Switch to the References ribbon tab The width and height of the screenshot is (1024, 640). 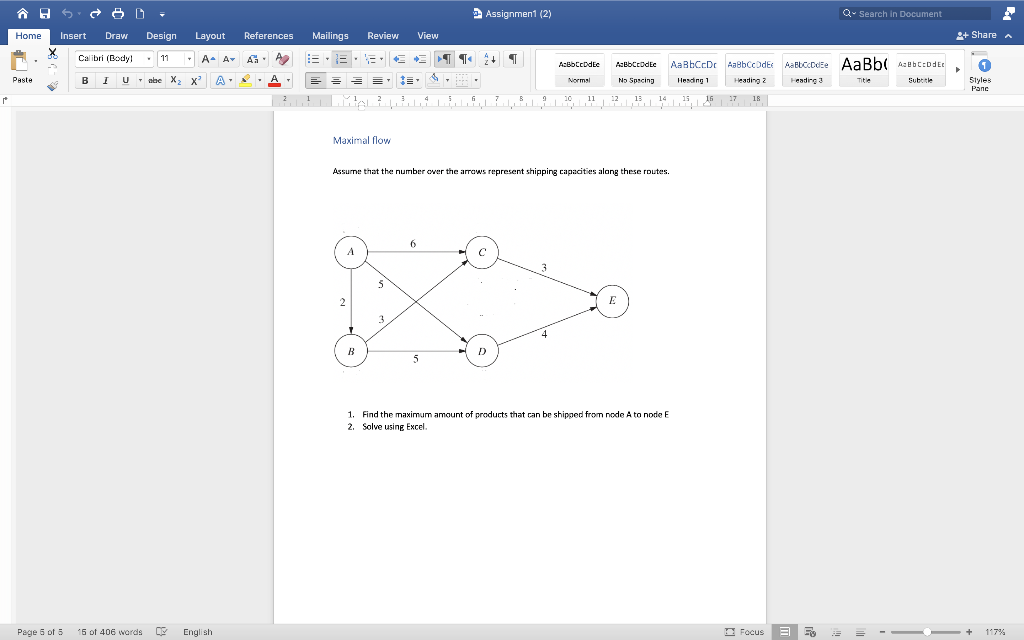coord(268,35)
